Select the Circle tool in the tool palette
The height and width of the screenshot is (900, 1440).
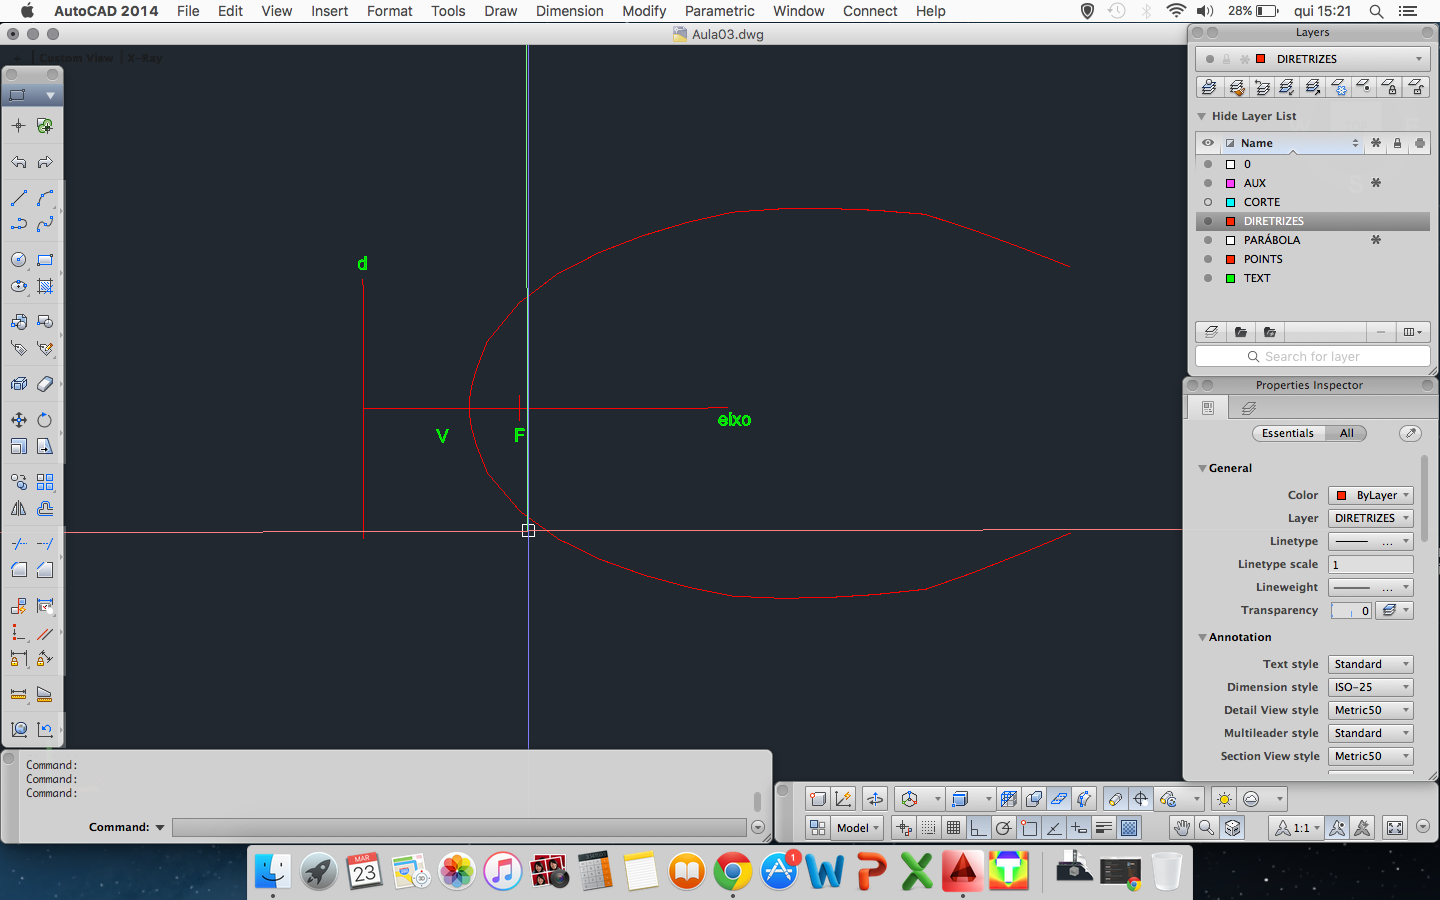click(x=19, y=260)
